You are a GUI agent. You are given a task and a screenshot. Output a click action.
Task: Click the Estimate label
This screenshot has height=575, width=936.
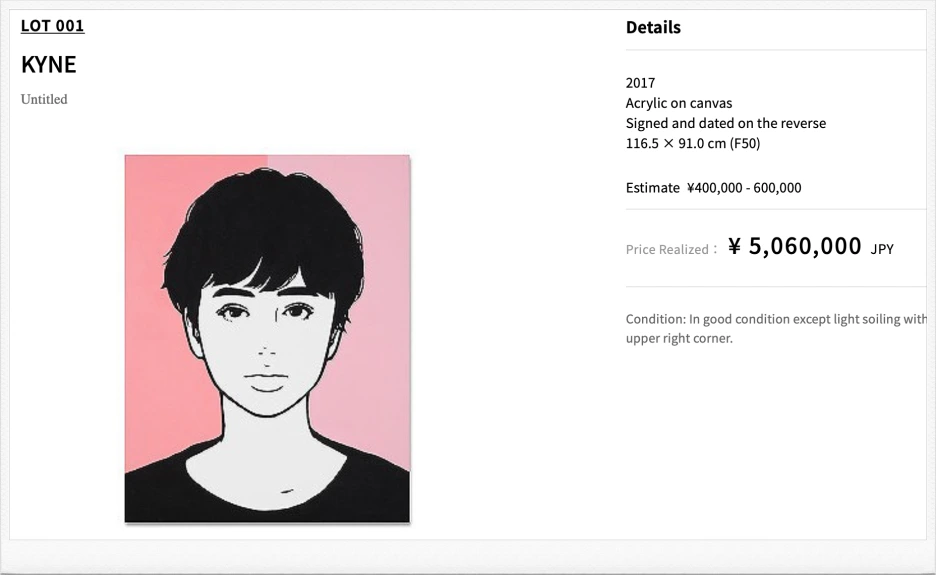pos(652,188)
